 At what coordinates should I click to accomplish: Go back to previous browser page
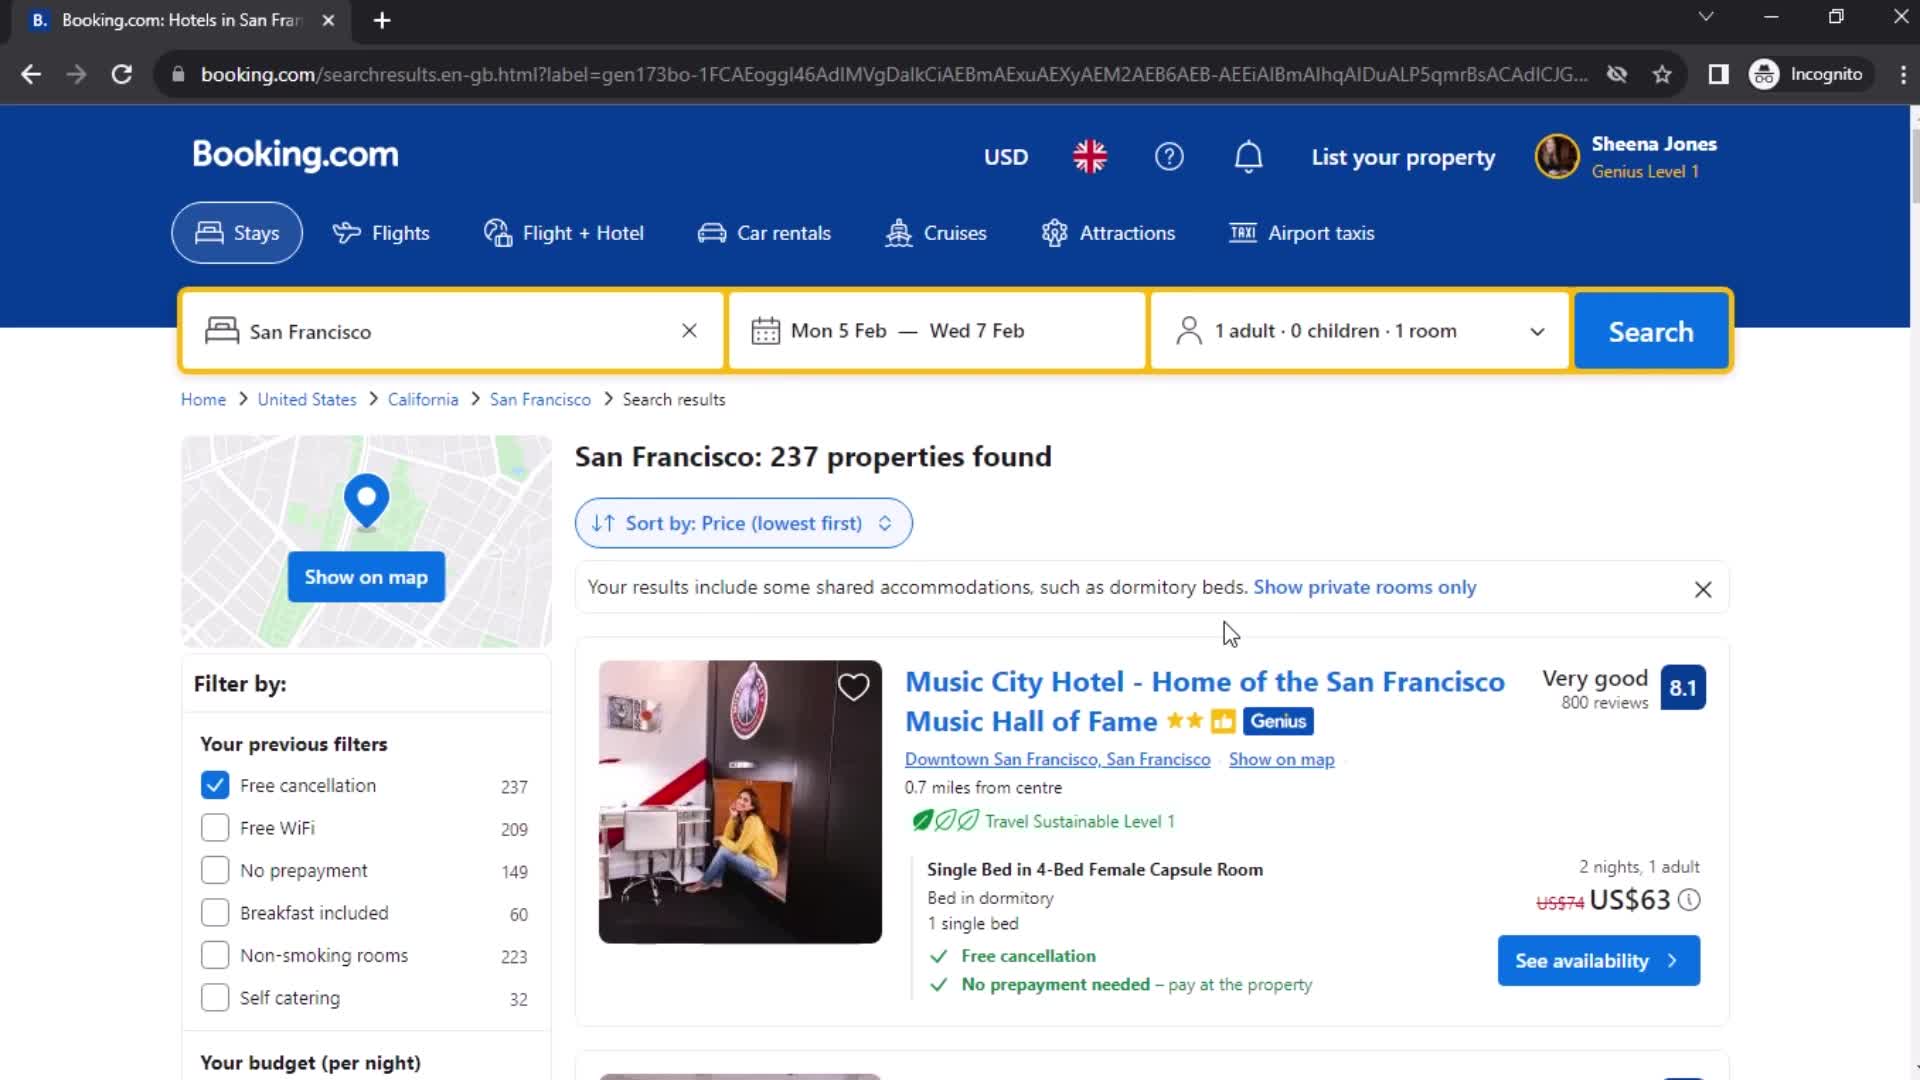tap(31, 74)
